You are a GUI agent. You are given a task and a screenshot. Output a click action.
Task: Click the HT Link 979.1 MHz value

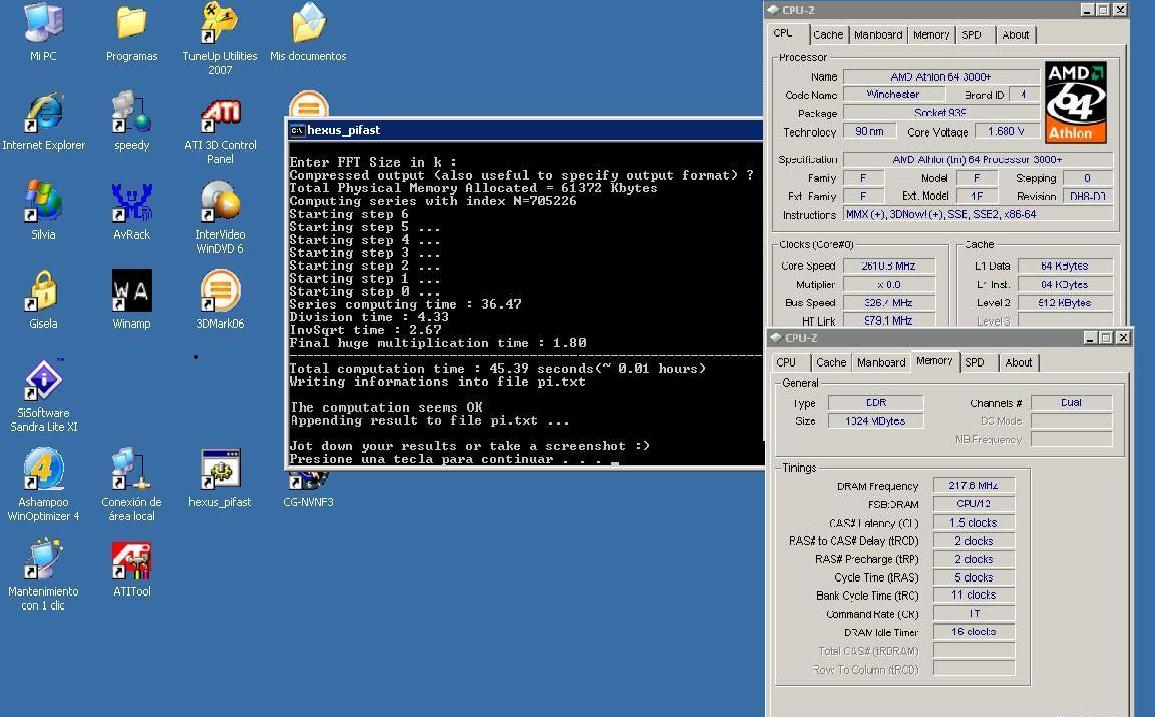[889, 321]
